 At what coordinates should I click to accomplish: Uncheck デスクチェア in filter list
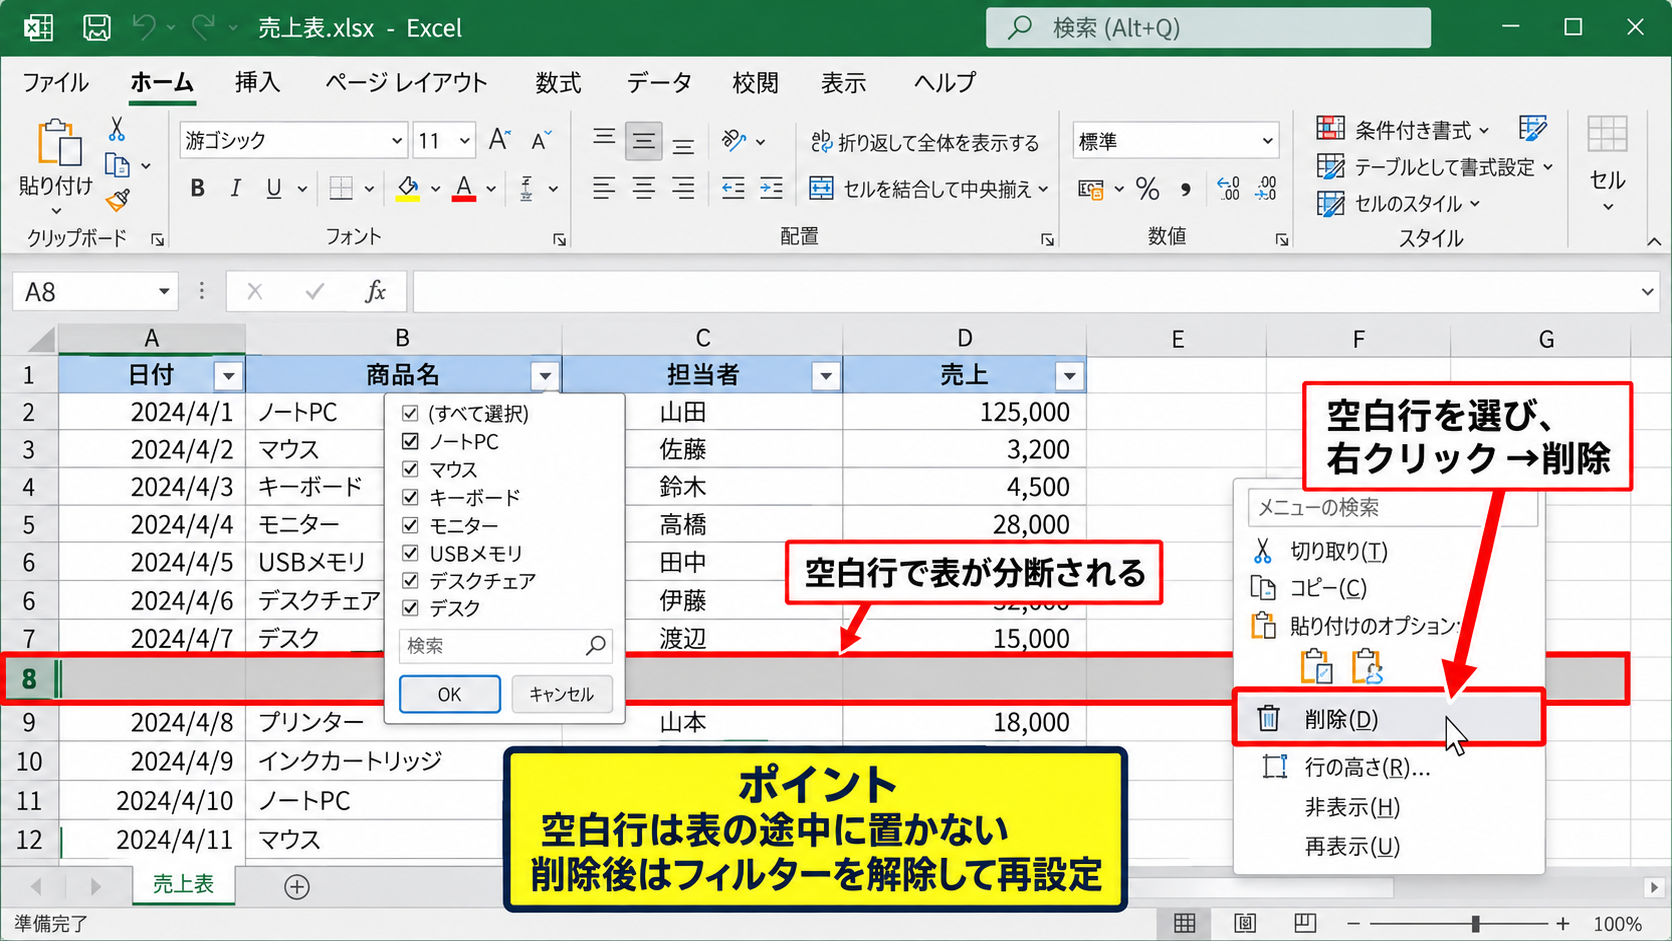(410, 580)
